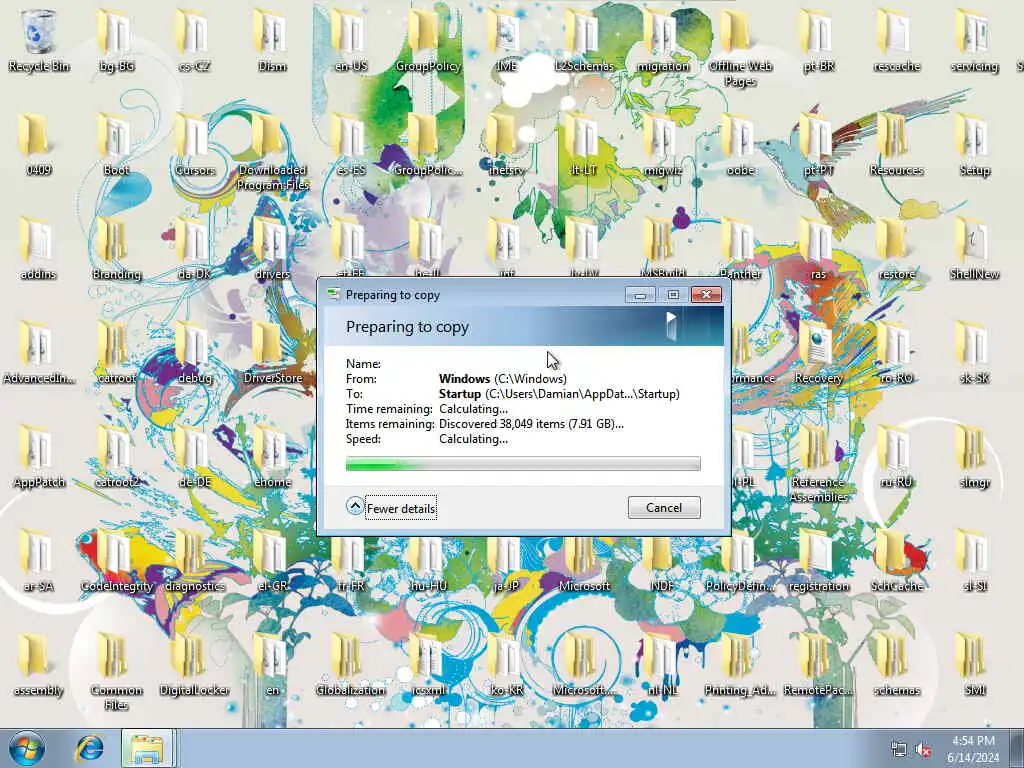Screen dimensions: 1024x768
Task: Select the da-DK folder icon
Action: point(194,248)
